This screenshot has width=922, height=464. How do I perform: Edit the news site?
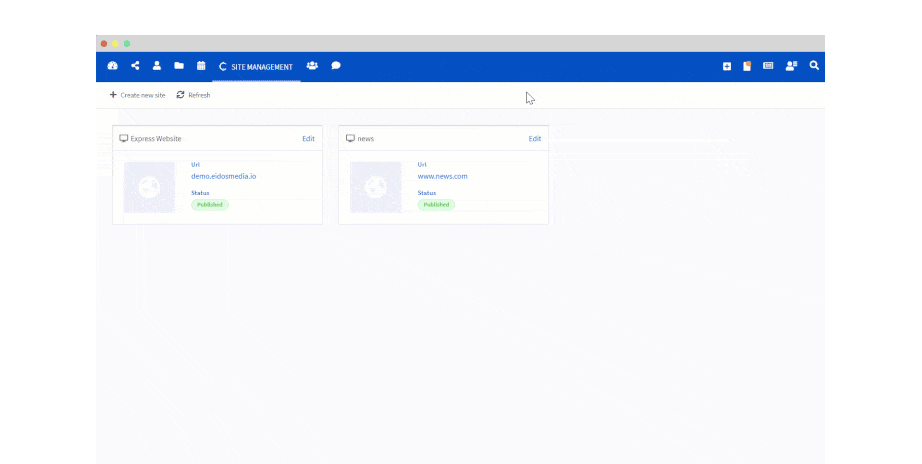[x=535, y=139]
